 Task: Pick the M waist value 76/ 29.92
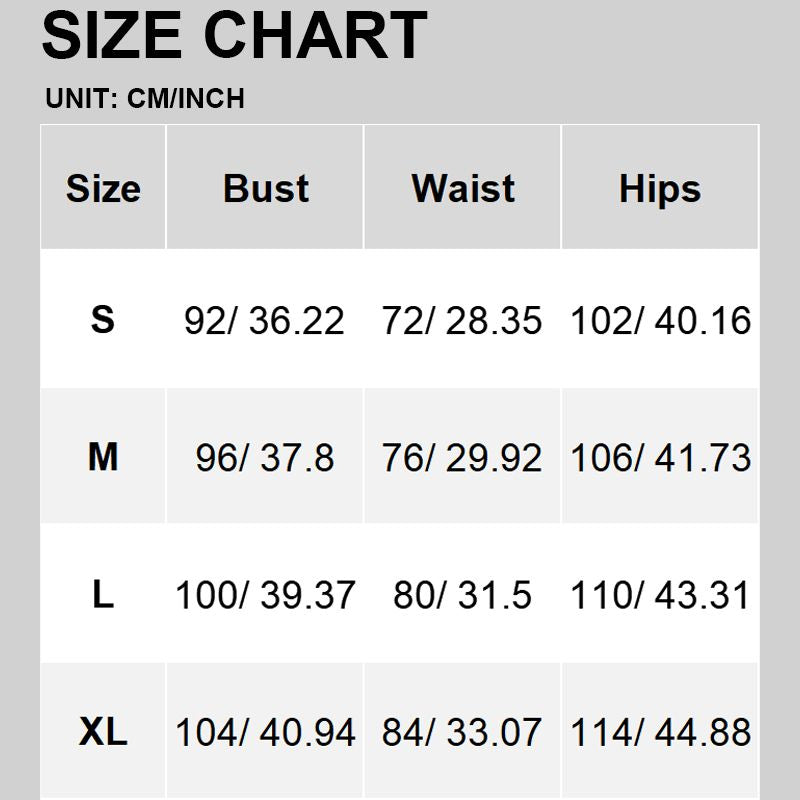point(463,457)
